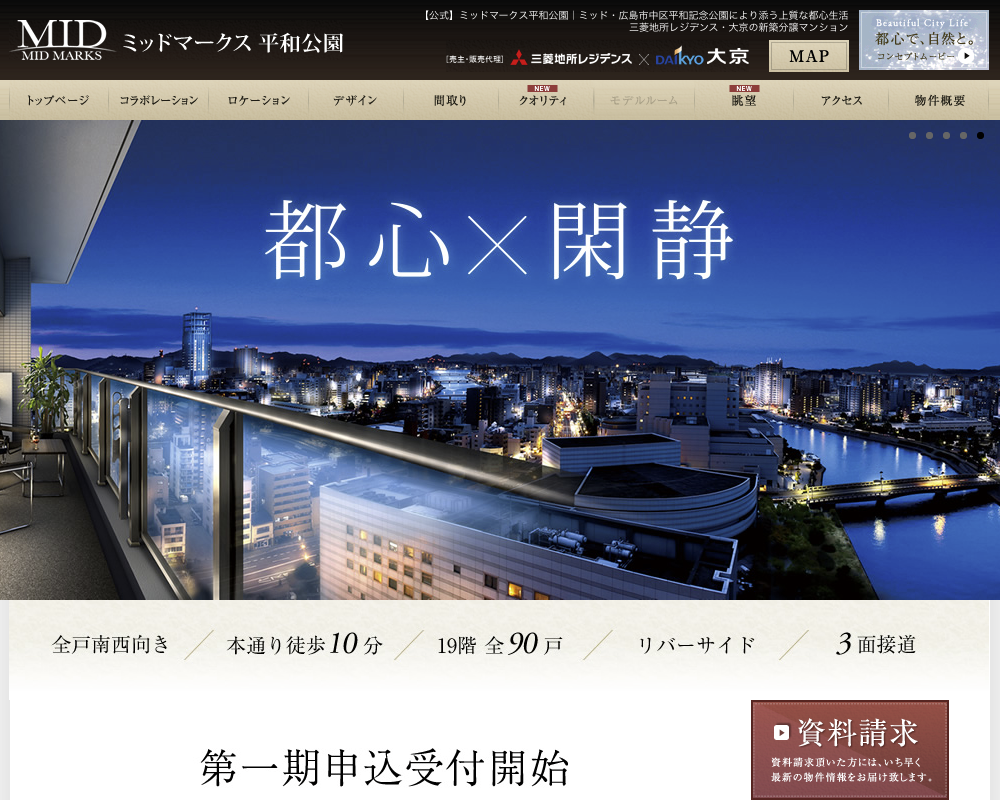Click the DAIKYO 大京 logo

[x=702, y=57]
